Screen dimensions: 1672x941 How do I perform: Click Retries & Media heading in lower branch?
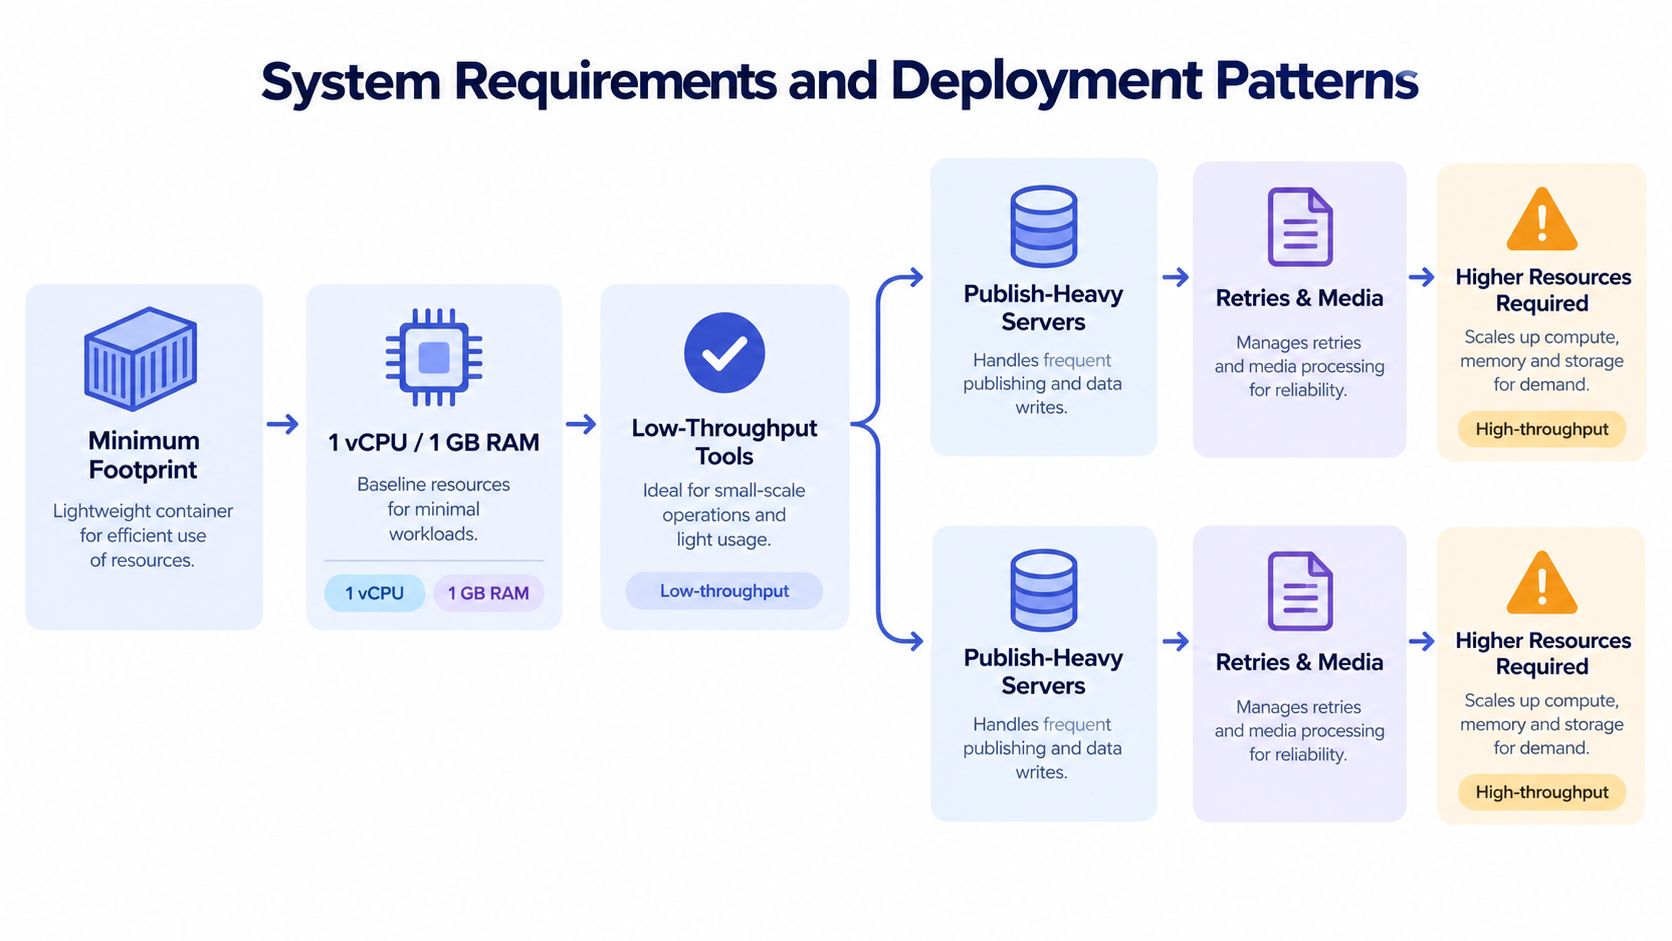[x=1299, y=662]
